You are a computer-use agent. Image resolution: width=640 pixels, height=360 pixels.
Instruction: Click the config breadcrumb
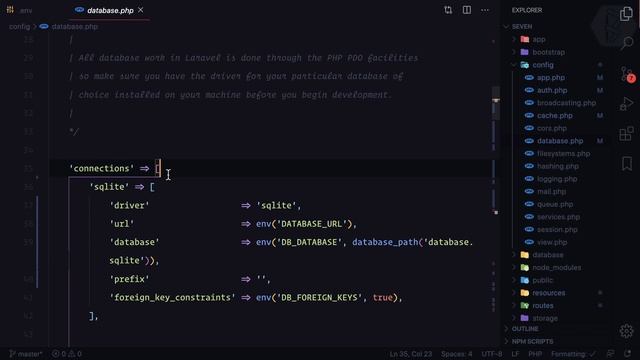point(20,27)
